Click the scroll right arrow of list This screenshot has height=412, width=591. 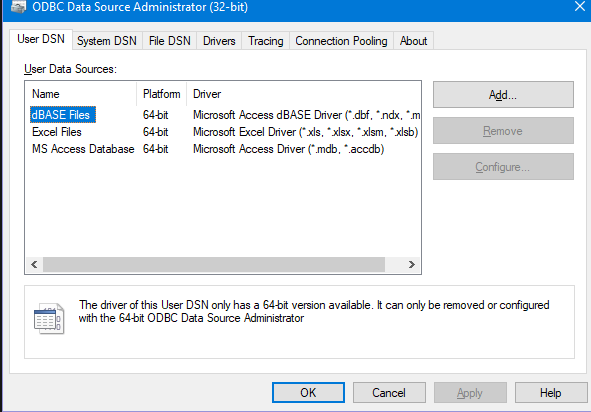click(x=412, y=264)
